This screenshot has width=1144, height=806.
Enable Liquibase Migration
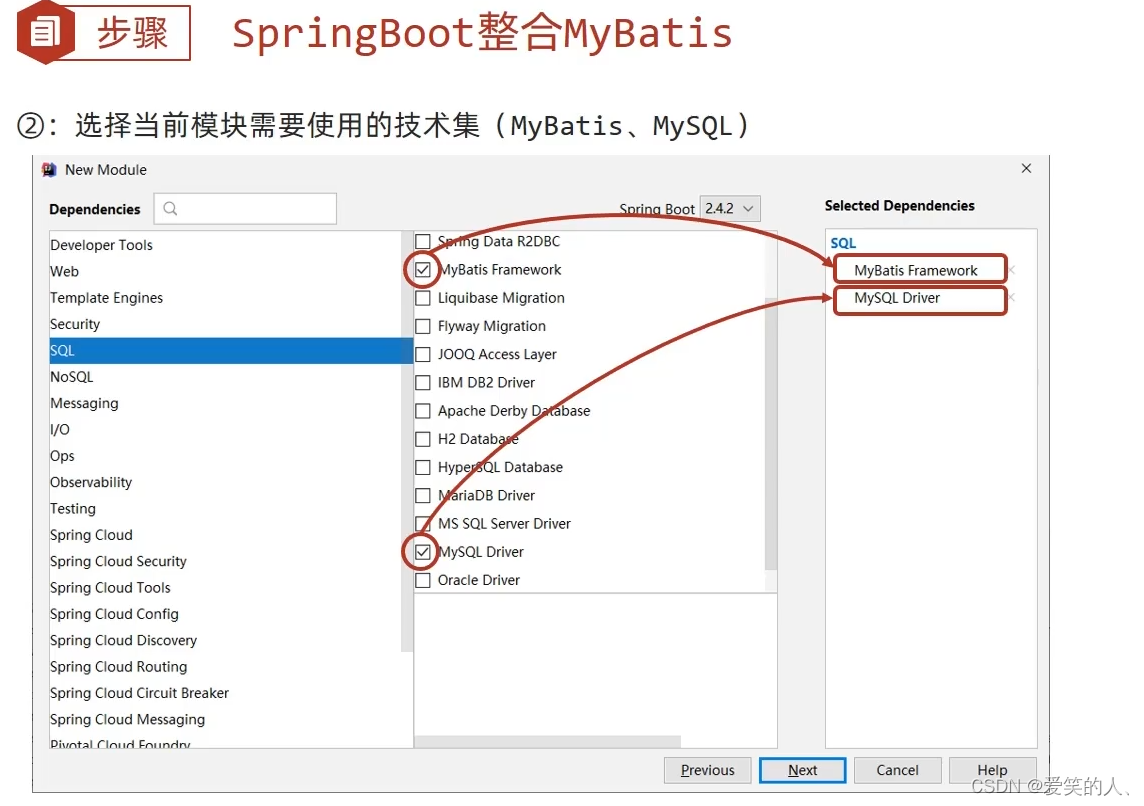pyautogui.click(x=422, y=298)
